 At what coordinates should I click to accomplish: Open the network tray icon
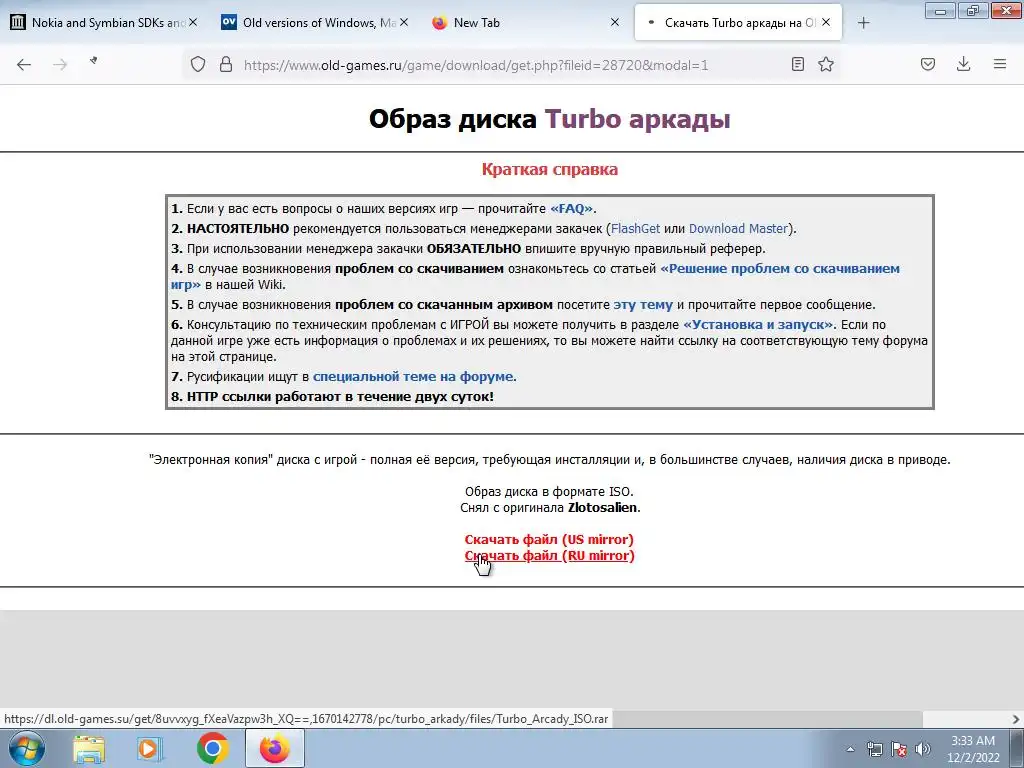pyautogui.click(x=874, y=749)
